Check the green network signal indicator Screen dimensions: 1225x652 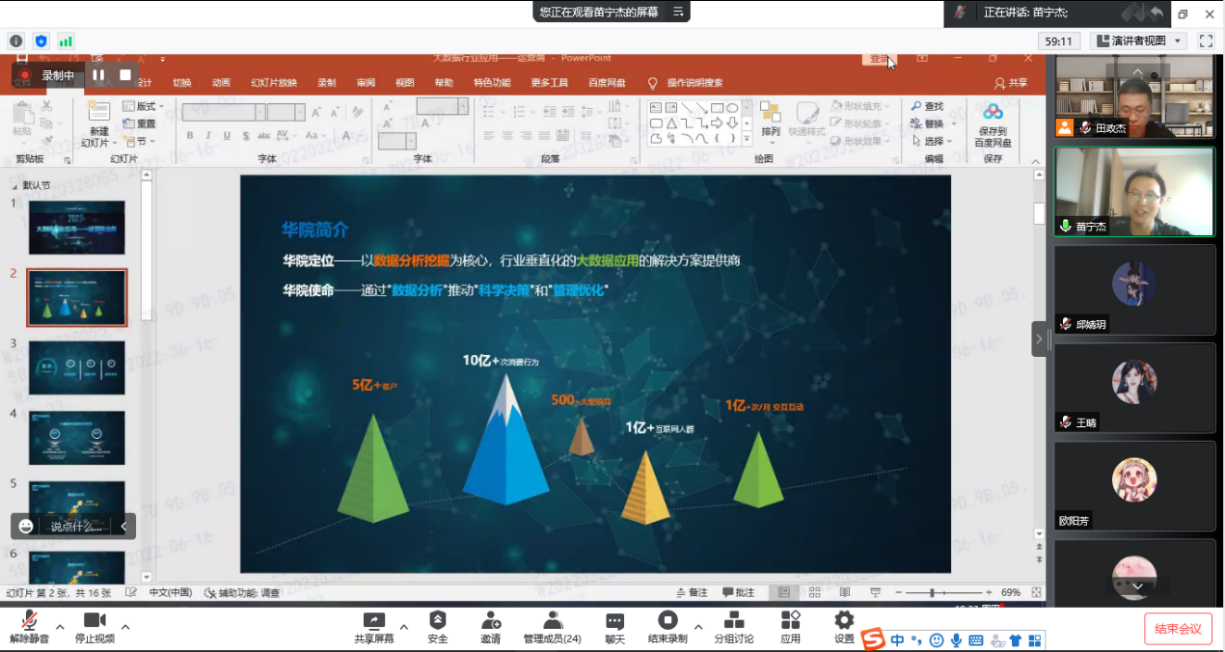tap(66, 41)
